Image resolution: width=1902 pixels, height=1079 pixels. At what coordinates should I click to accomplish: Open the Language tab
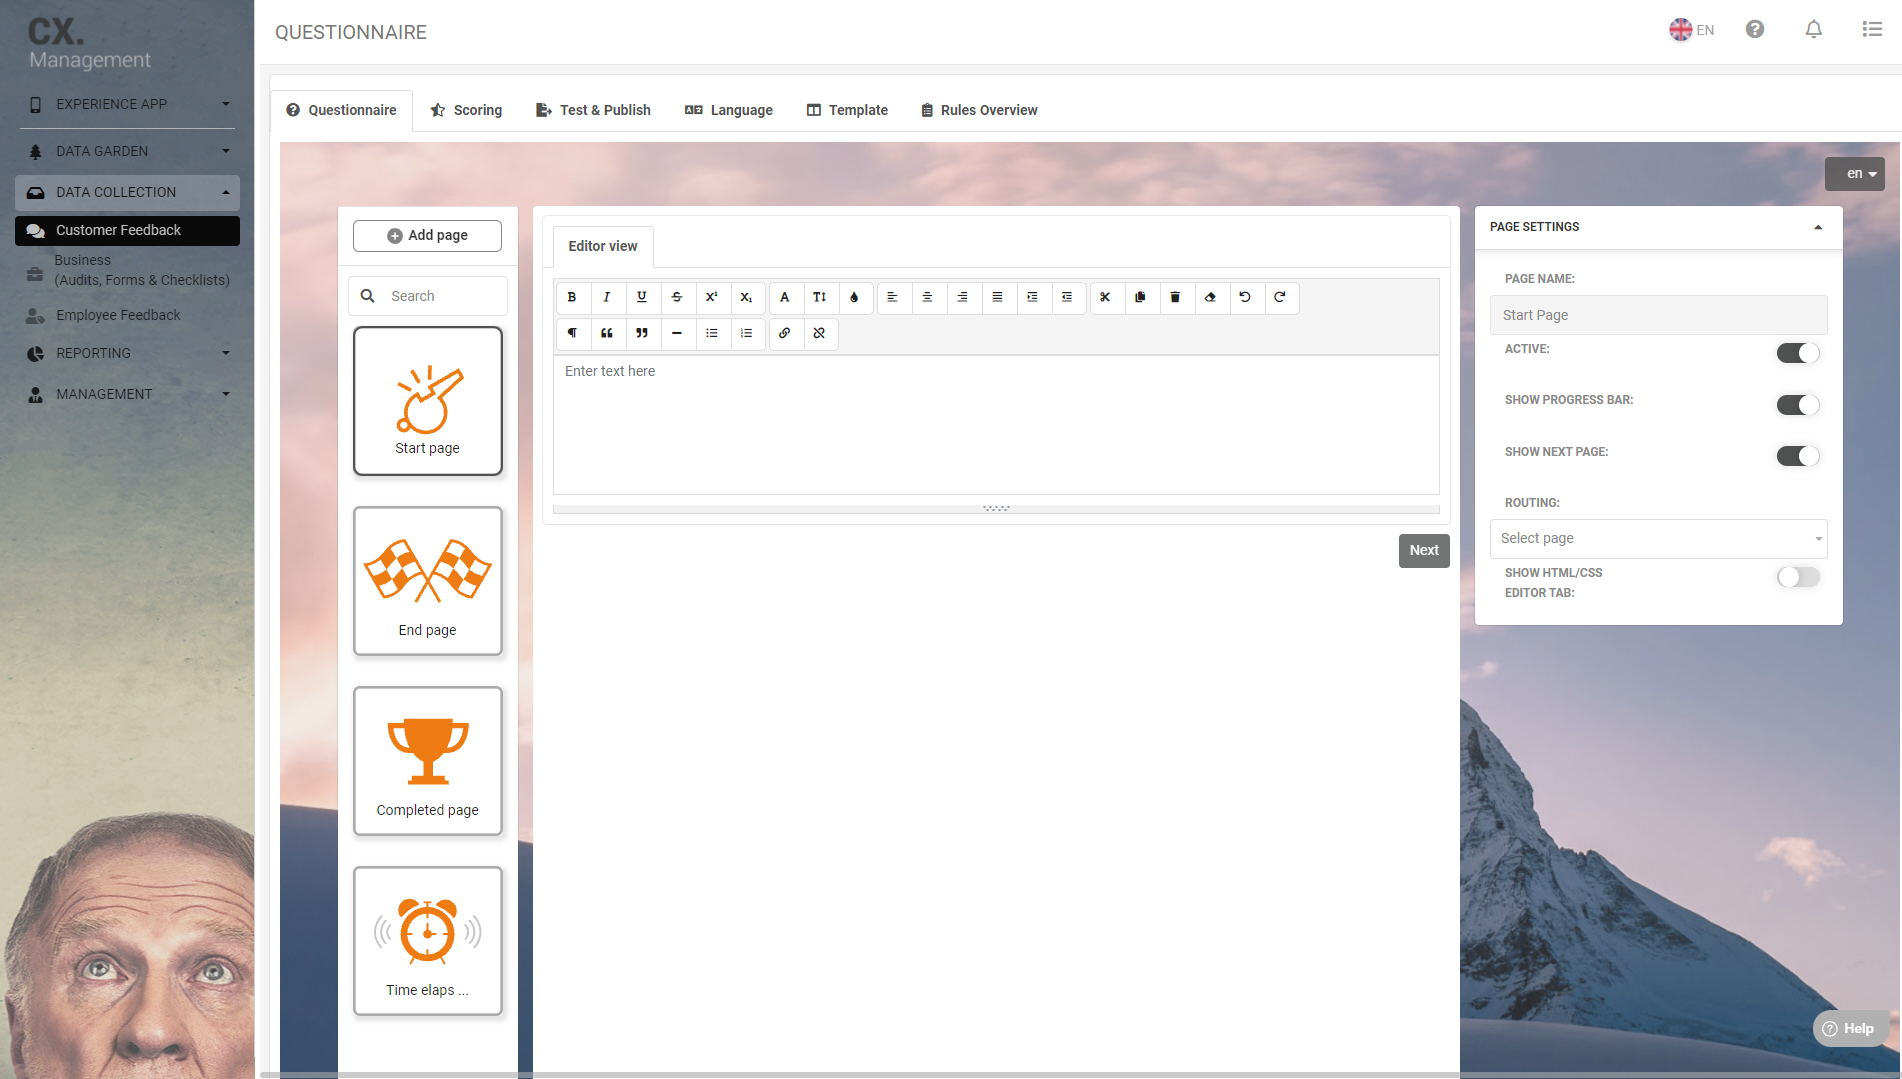tap(728, 110)
